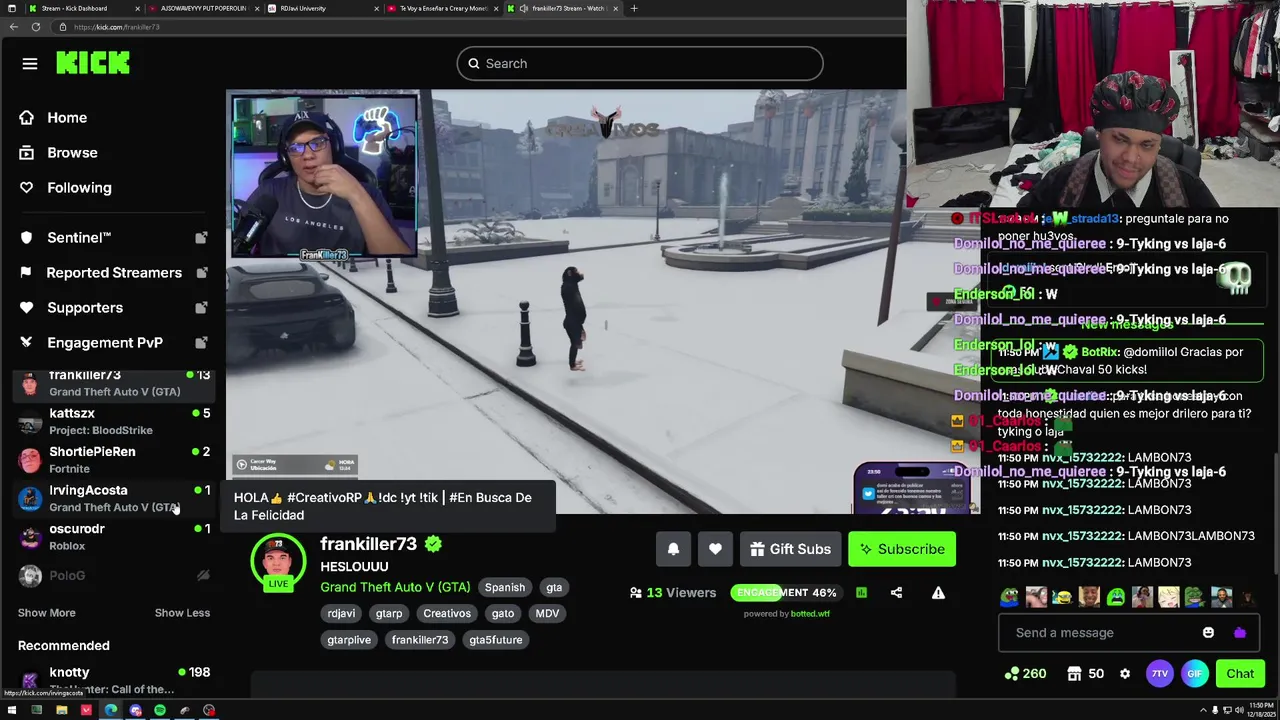The width and height of the screenshot is (1280, 720).
Task: Click the Engagement 46% progress bar
Action: click(x=786, y=593)
